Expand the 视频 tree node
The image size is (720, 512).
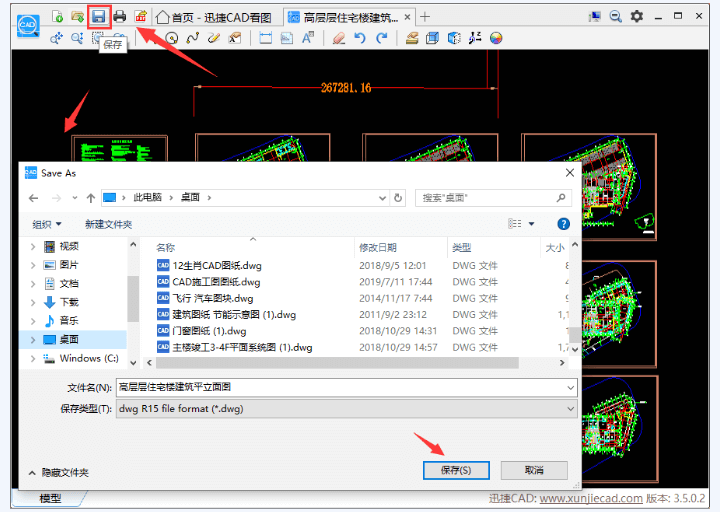tap(33, 247)
